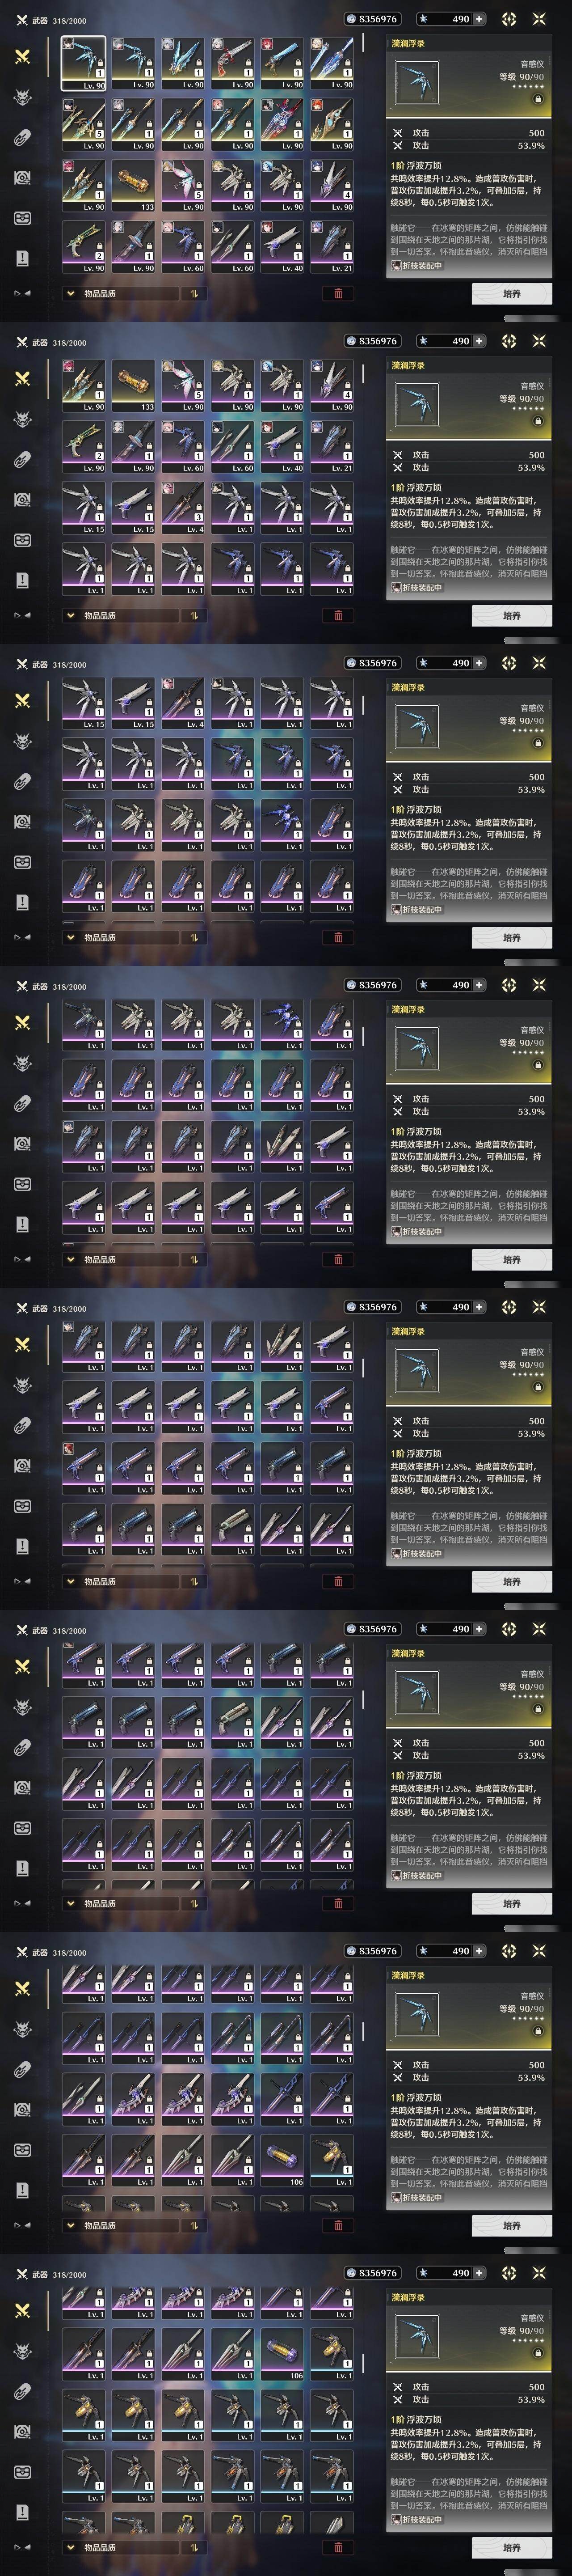Switch to the topmost sidebar's face mask tab
This screenshot has width=572, height=2576.
point(22,218)
